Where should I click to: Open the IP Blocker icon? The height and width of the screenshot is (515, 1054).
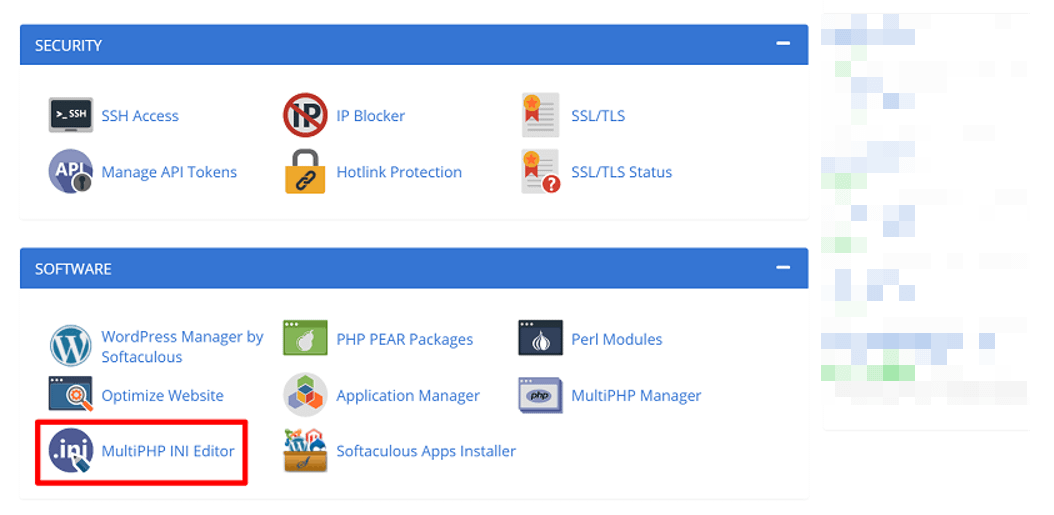coord(305,116)
